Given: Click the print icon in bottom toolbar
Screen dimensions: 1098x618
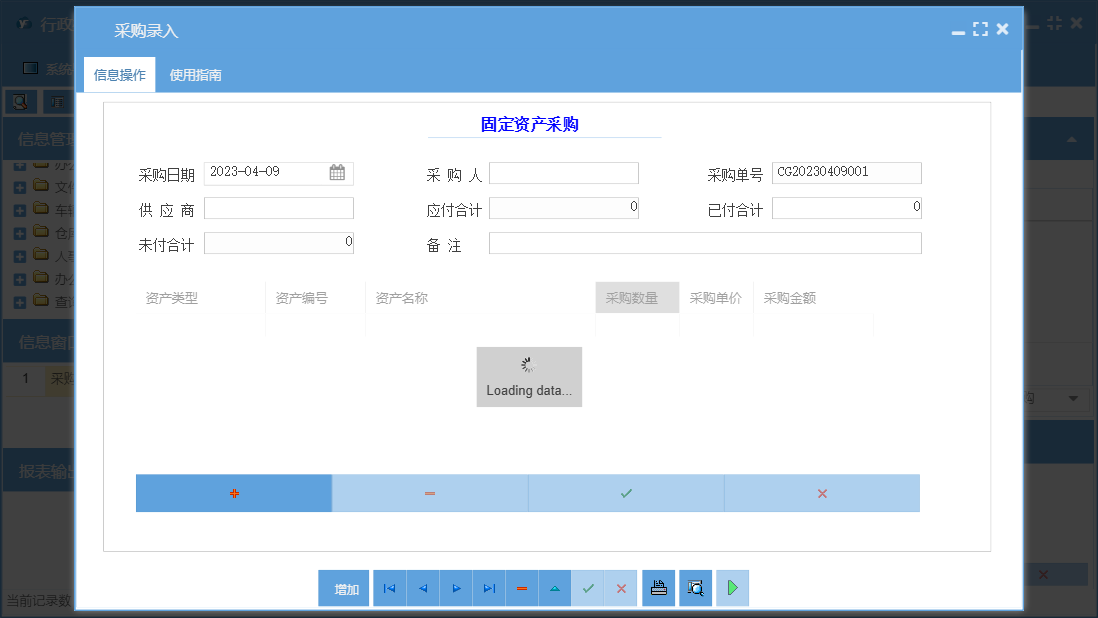Looking at the screenshot, I should point(658,588).
